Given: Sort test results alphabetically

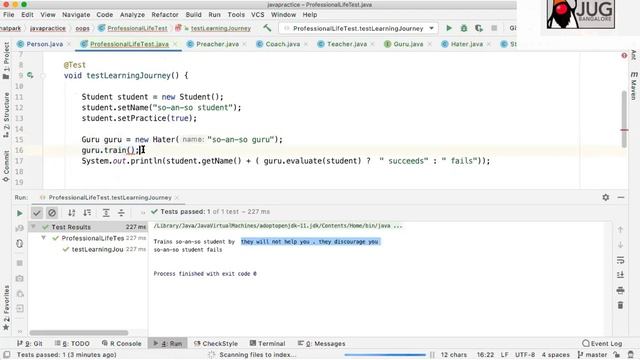Looking at the screenshot, I should pos(72,213).
